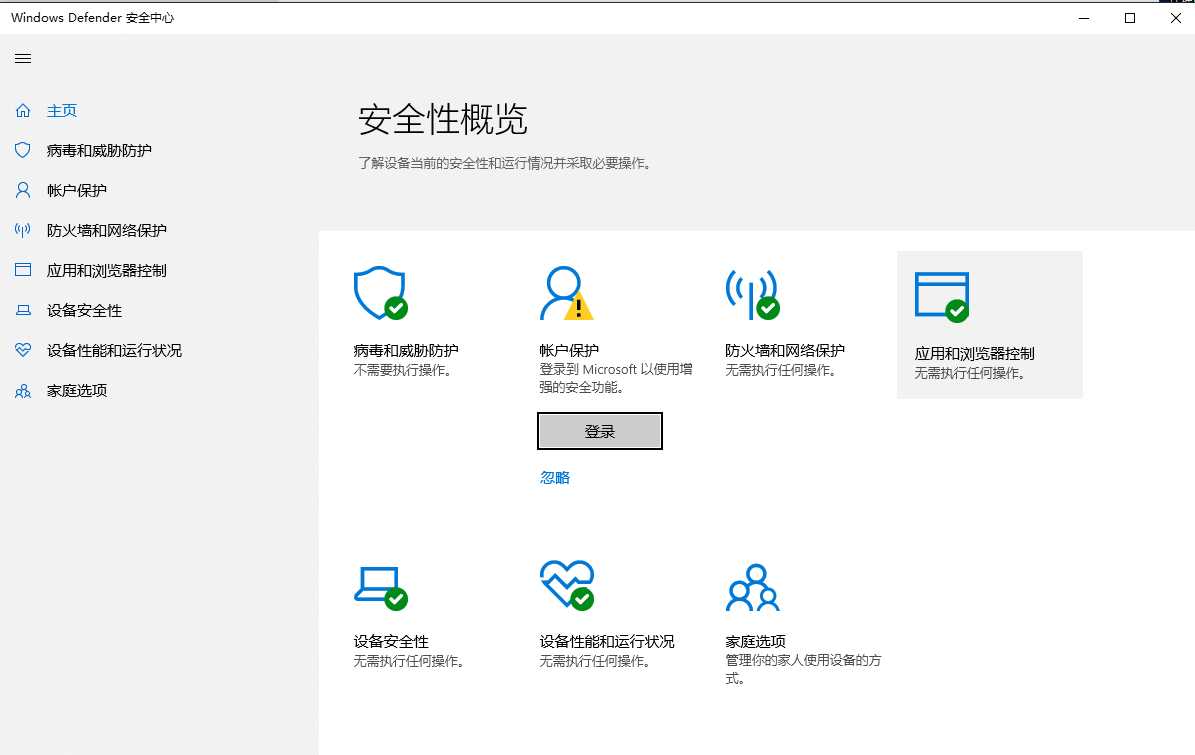The image size is (1195, 755).
Task: Open the large account protection person icon
Action: tap(566, 293)
